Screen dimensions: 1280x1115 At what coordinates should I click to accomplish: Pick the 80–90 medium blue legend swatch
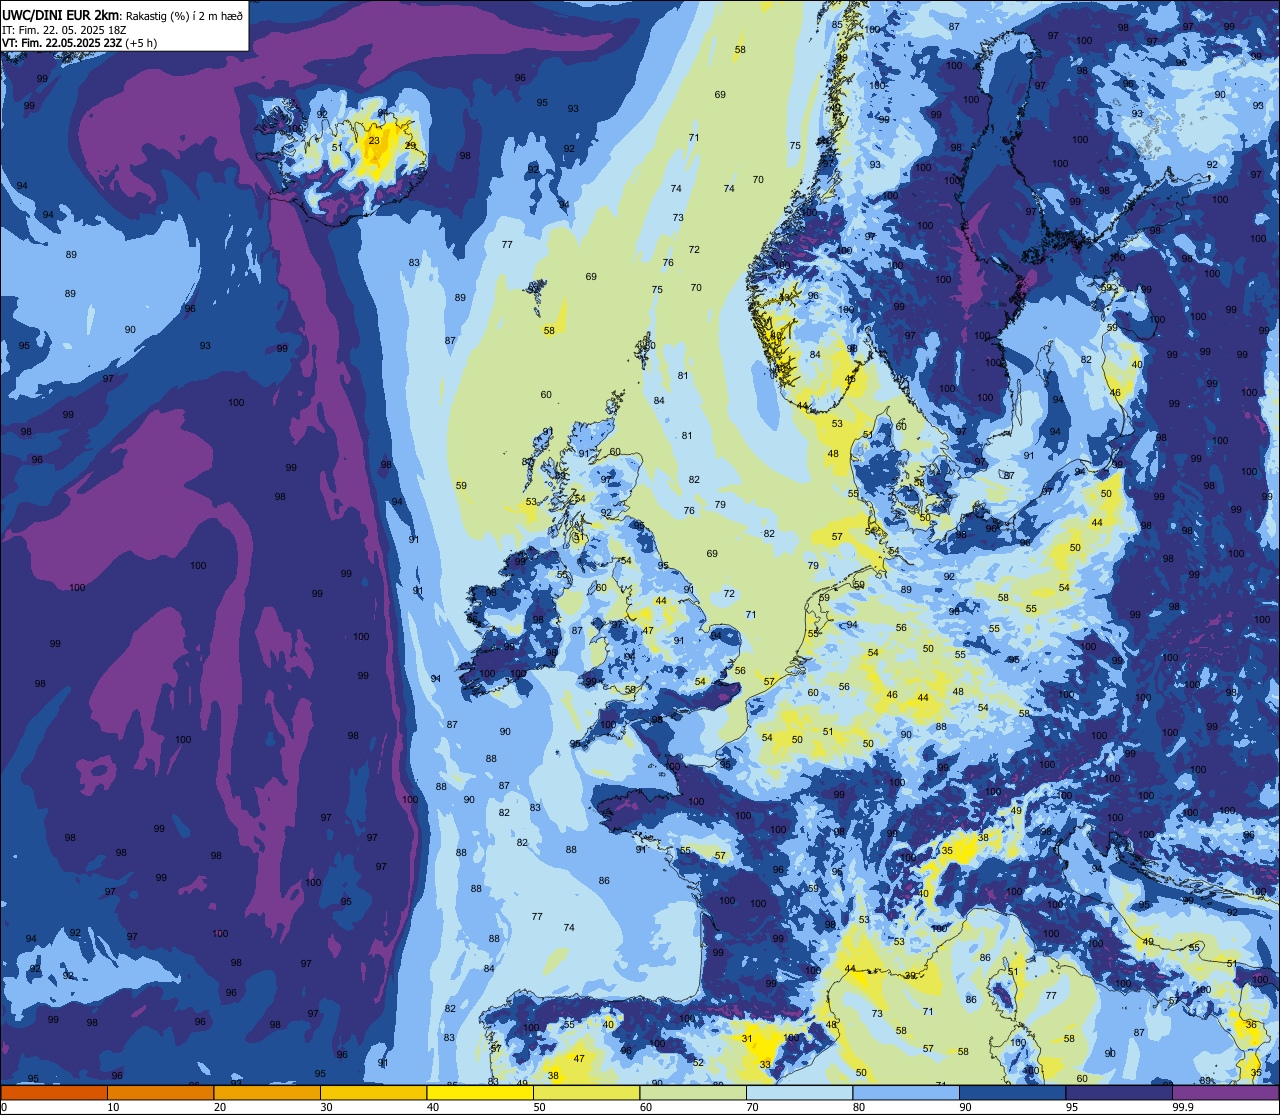tap(905, 1093)
